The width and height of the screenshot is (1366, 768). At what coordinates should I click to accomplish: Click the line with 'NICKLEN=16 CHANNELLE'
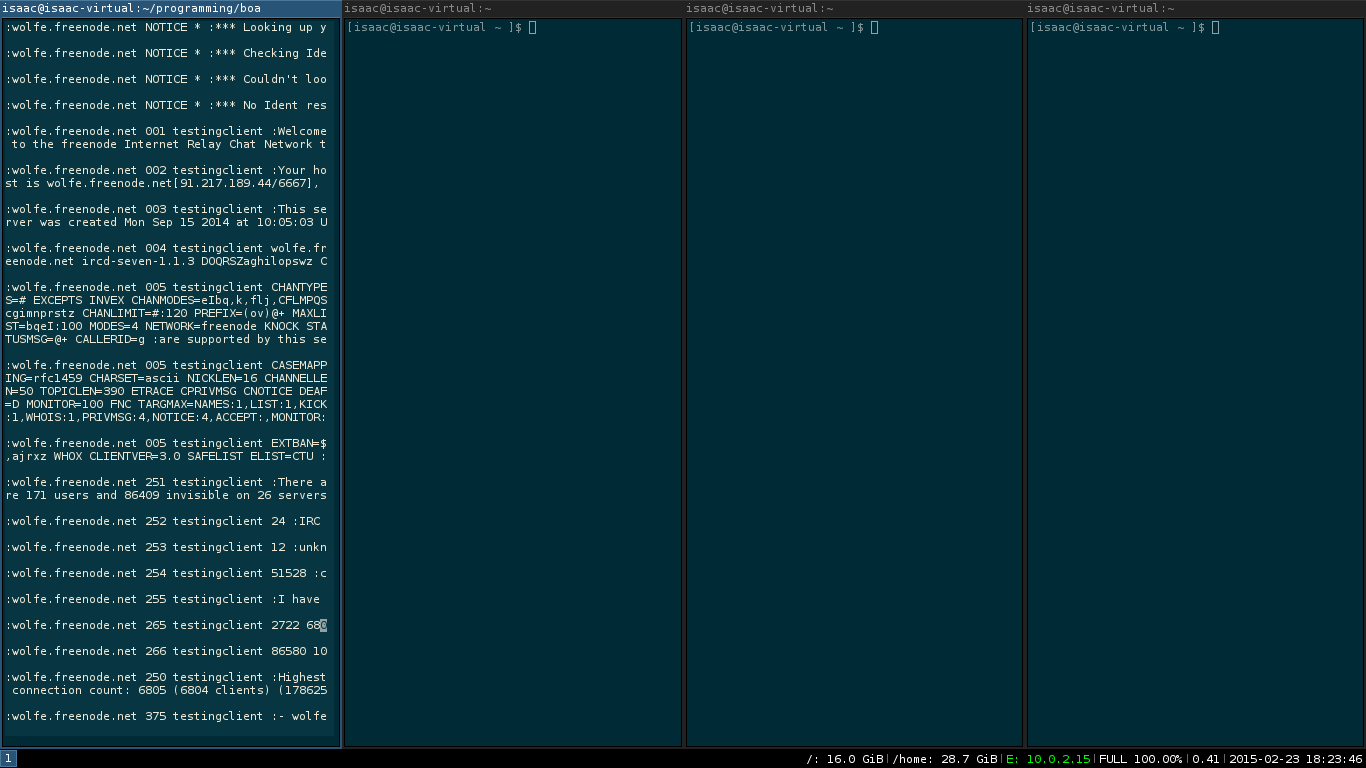(166, 378)
